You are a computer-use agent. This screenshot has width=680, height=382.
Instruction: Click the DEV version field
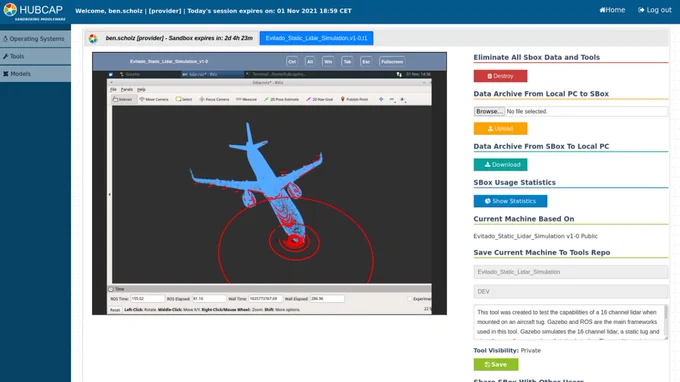click(571, 292)
